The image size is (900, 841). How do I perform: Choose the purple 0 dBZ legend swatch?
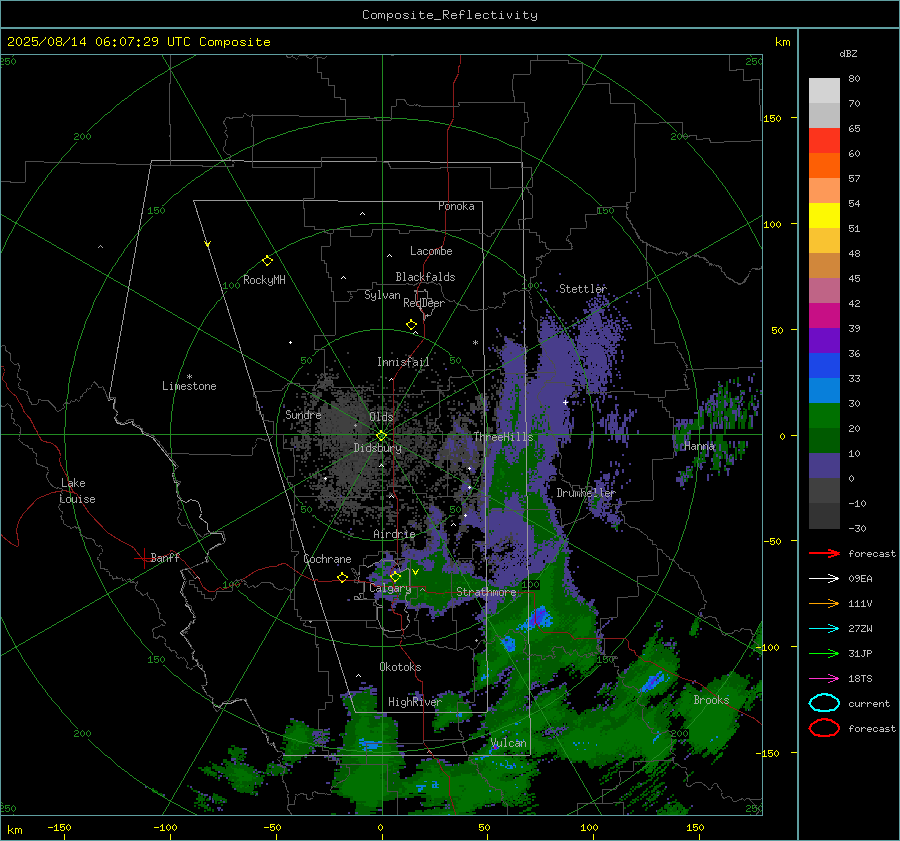[824, 465]
